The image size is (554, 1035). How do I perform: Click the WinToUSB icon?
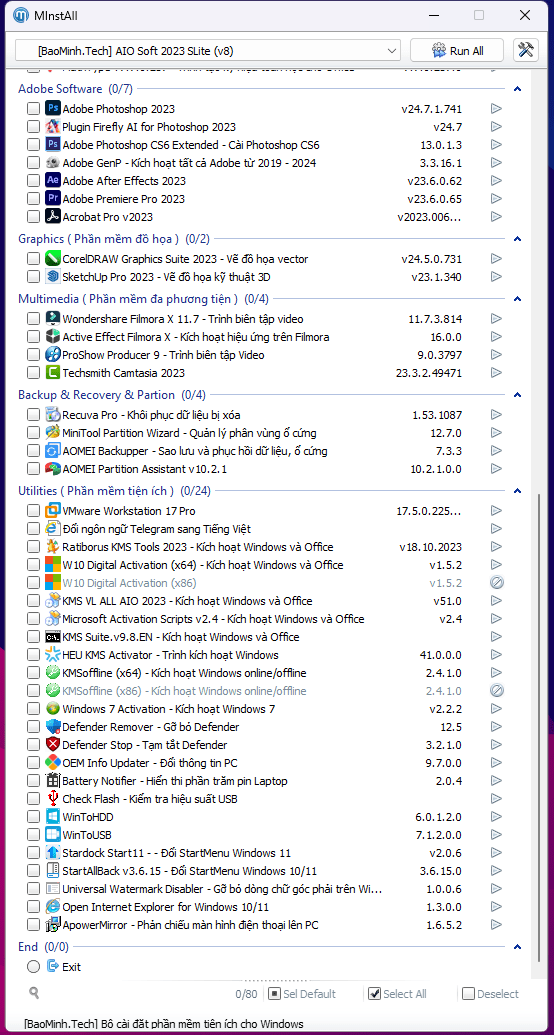pyautogui.click(x=53, y=834)
